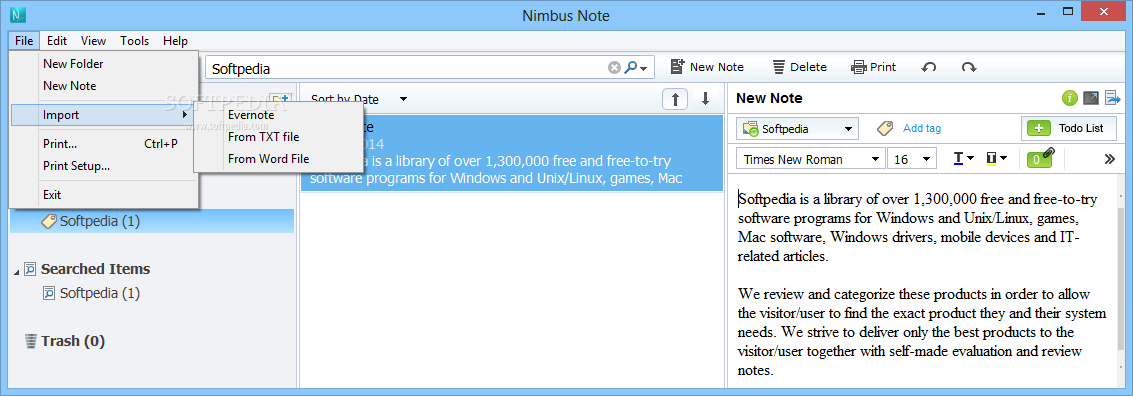1133x396 pixels.
Task: Expand the highlight color dropdown arrow
Action: (x=1004, y=158)
